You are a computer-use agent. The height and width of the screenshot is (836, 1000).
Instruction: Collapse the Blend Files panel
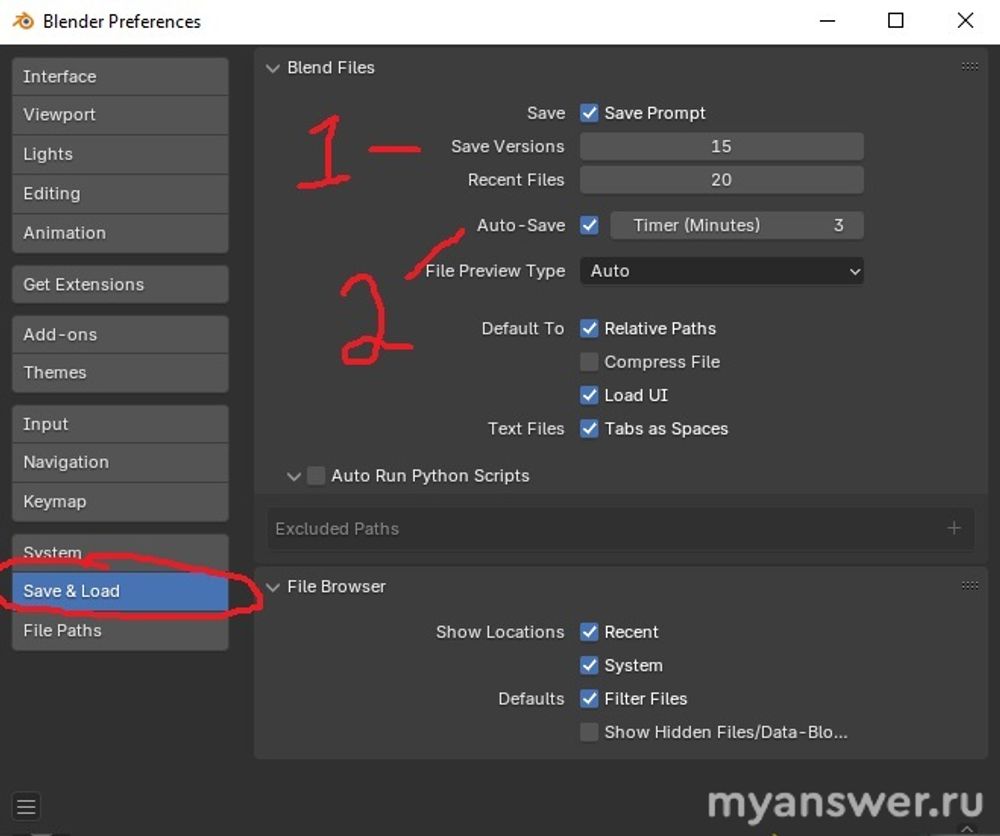tap(272, 68)
